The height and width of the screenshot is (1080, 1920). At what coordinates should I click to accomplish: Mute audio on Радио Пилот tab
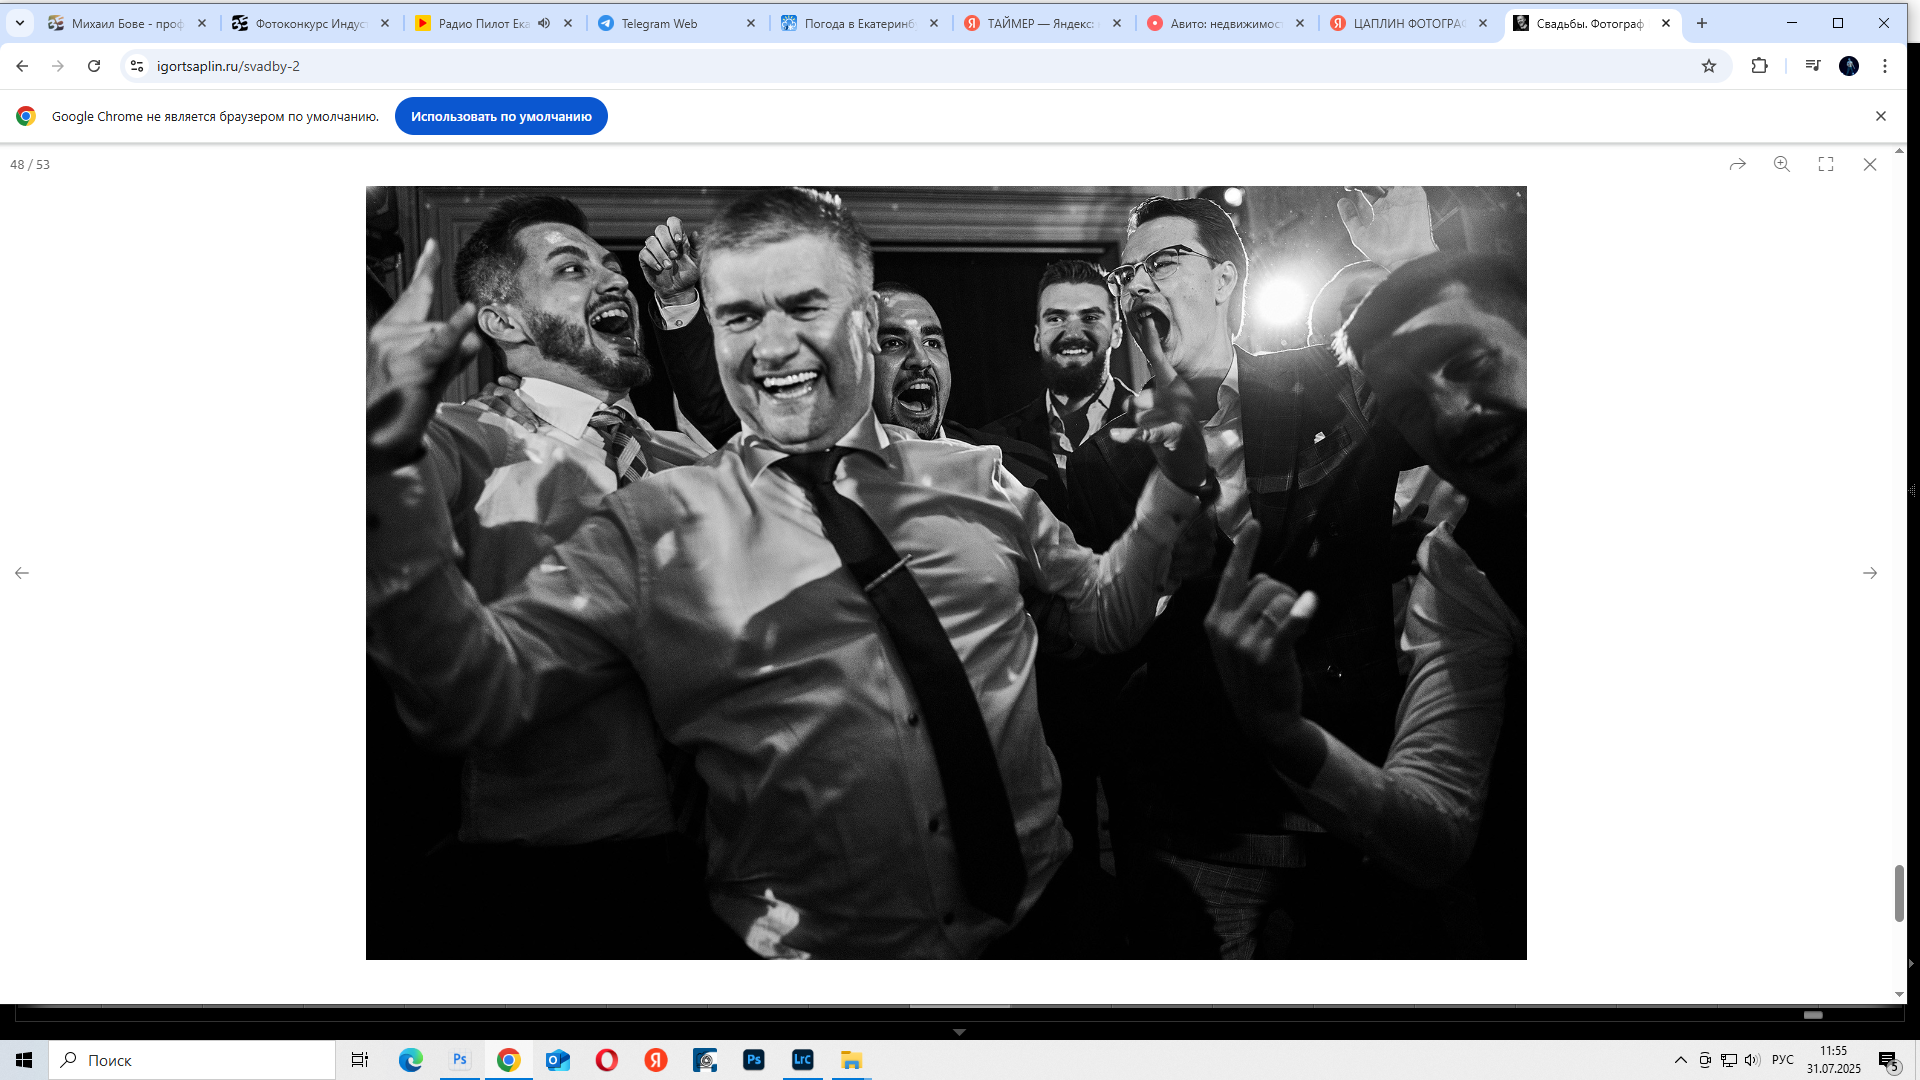pos(544,23)
